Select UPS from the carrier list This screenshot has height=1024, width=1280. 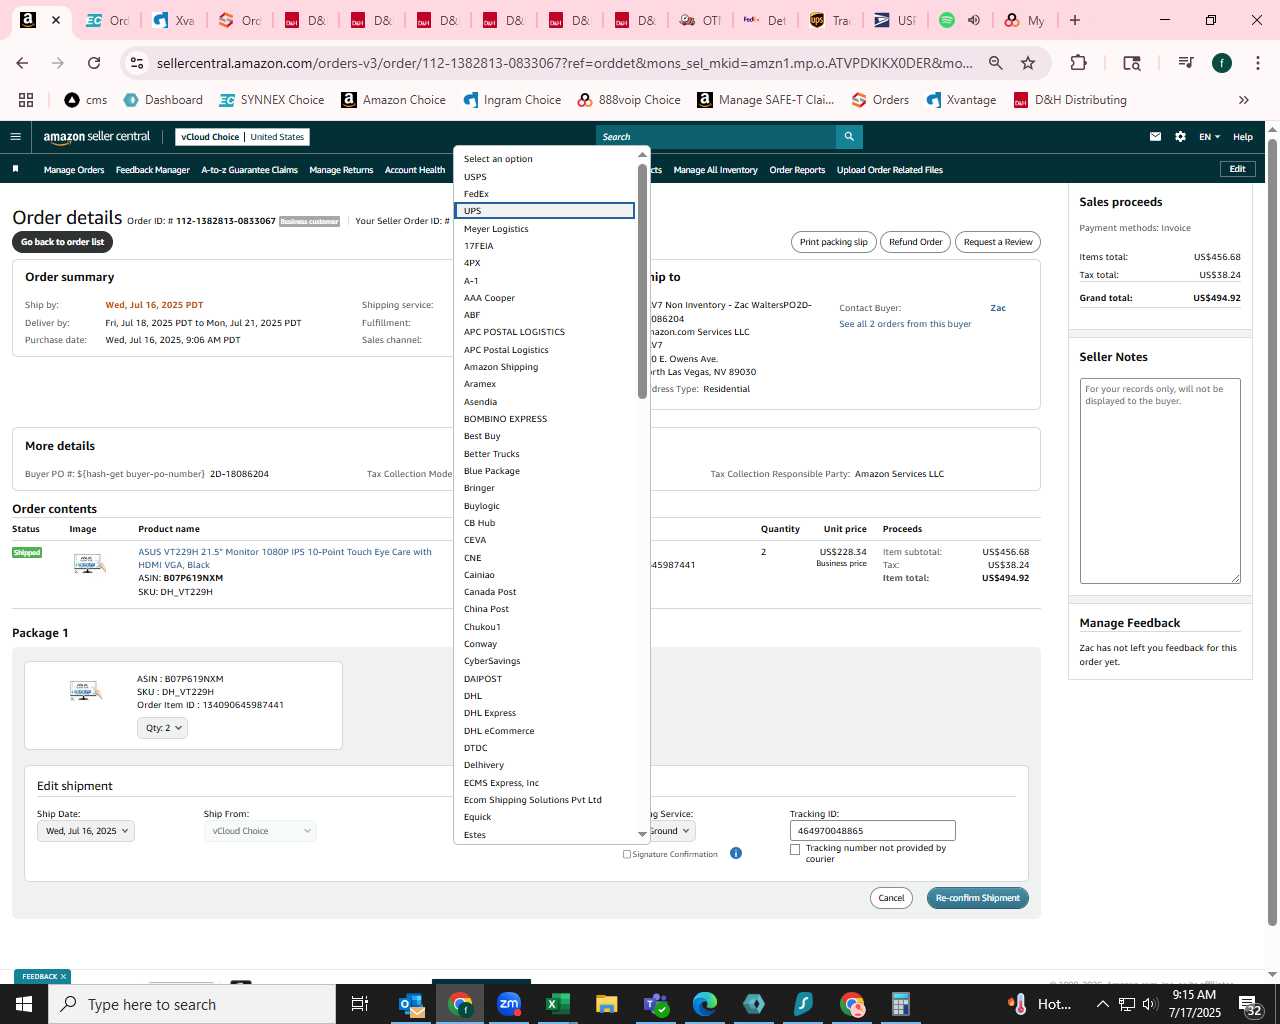click(545, 211)
